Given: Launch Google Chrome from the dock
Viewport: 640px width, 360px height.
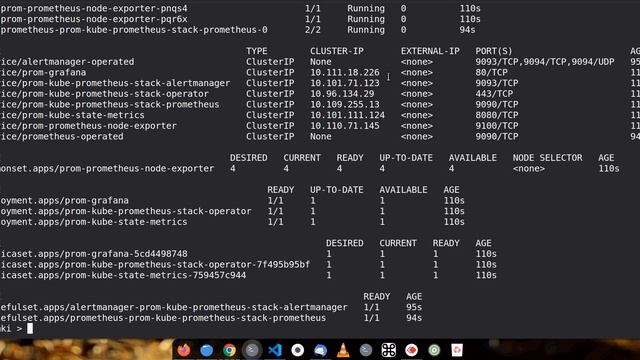Looking at the screenshot, I should [229, 350].
